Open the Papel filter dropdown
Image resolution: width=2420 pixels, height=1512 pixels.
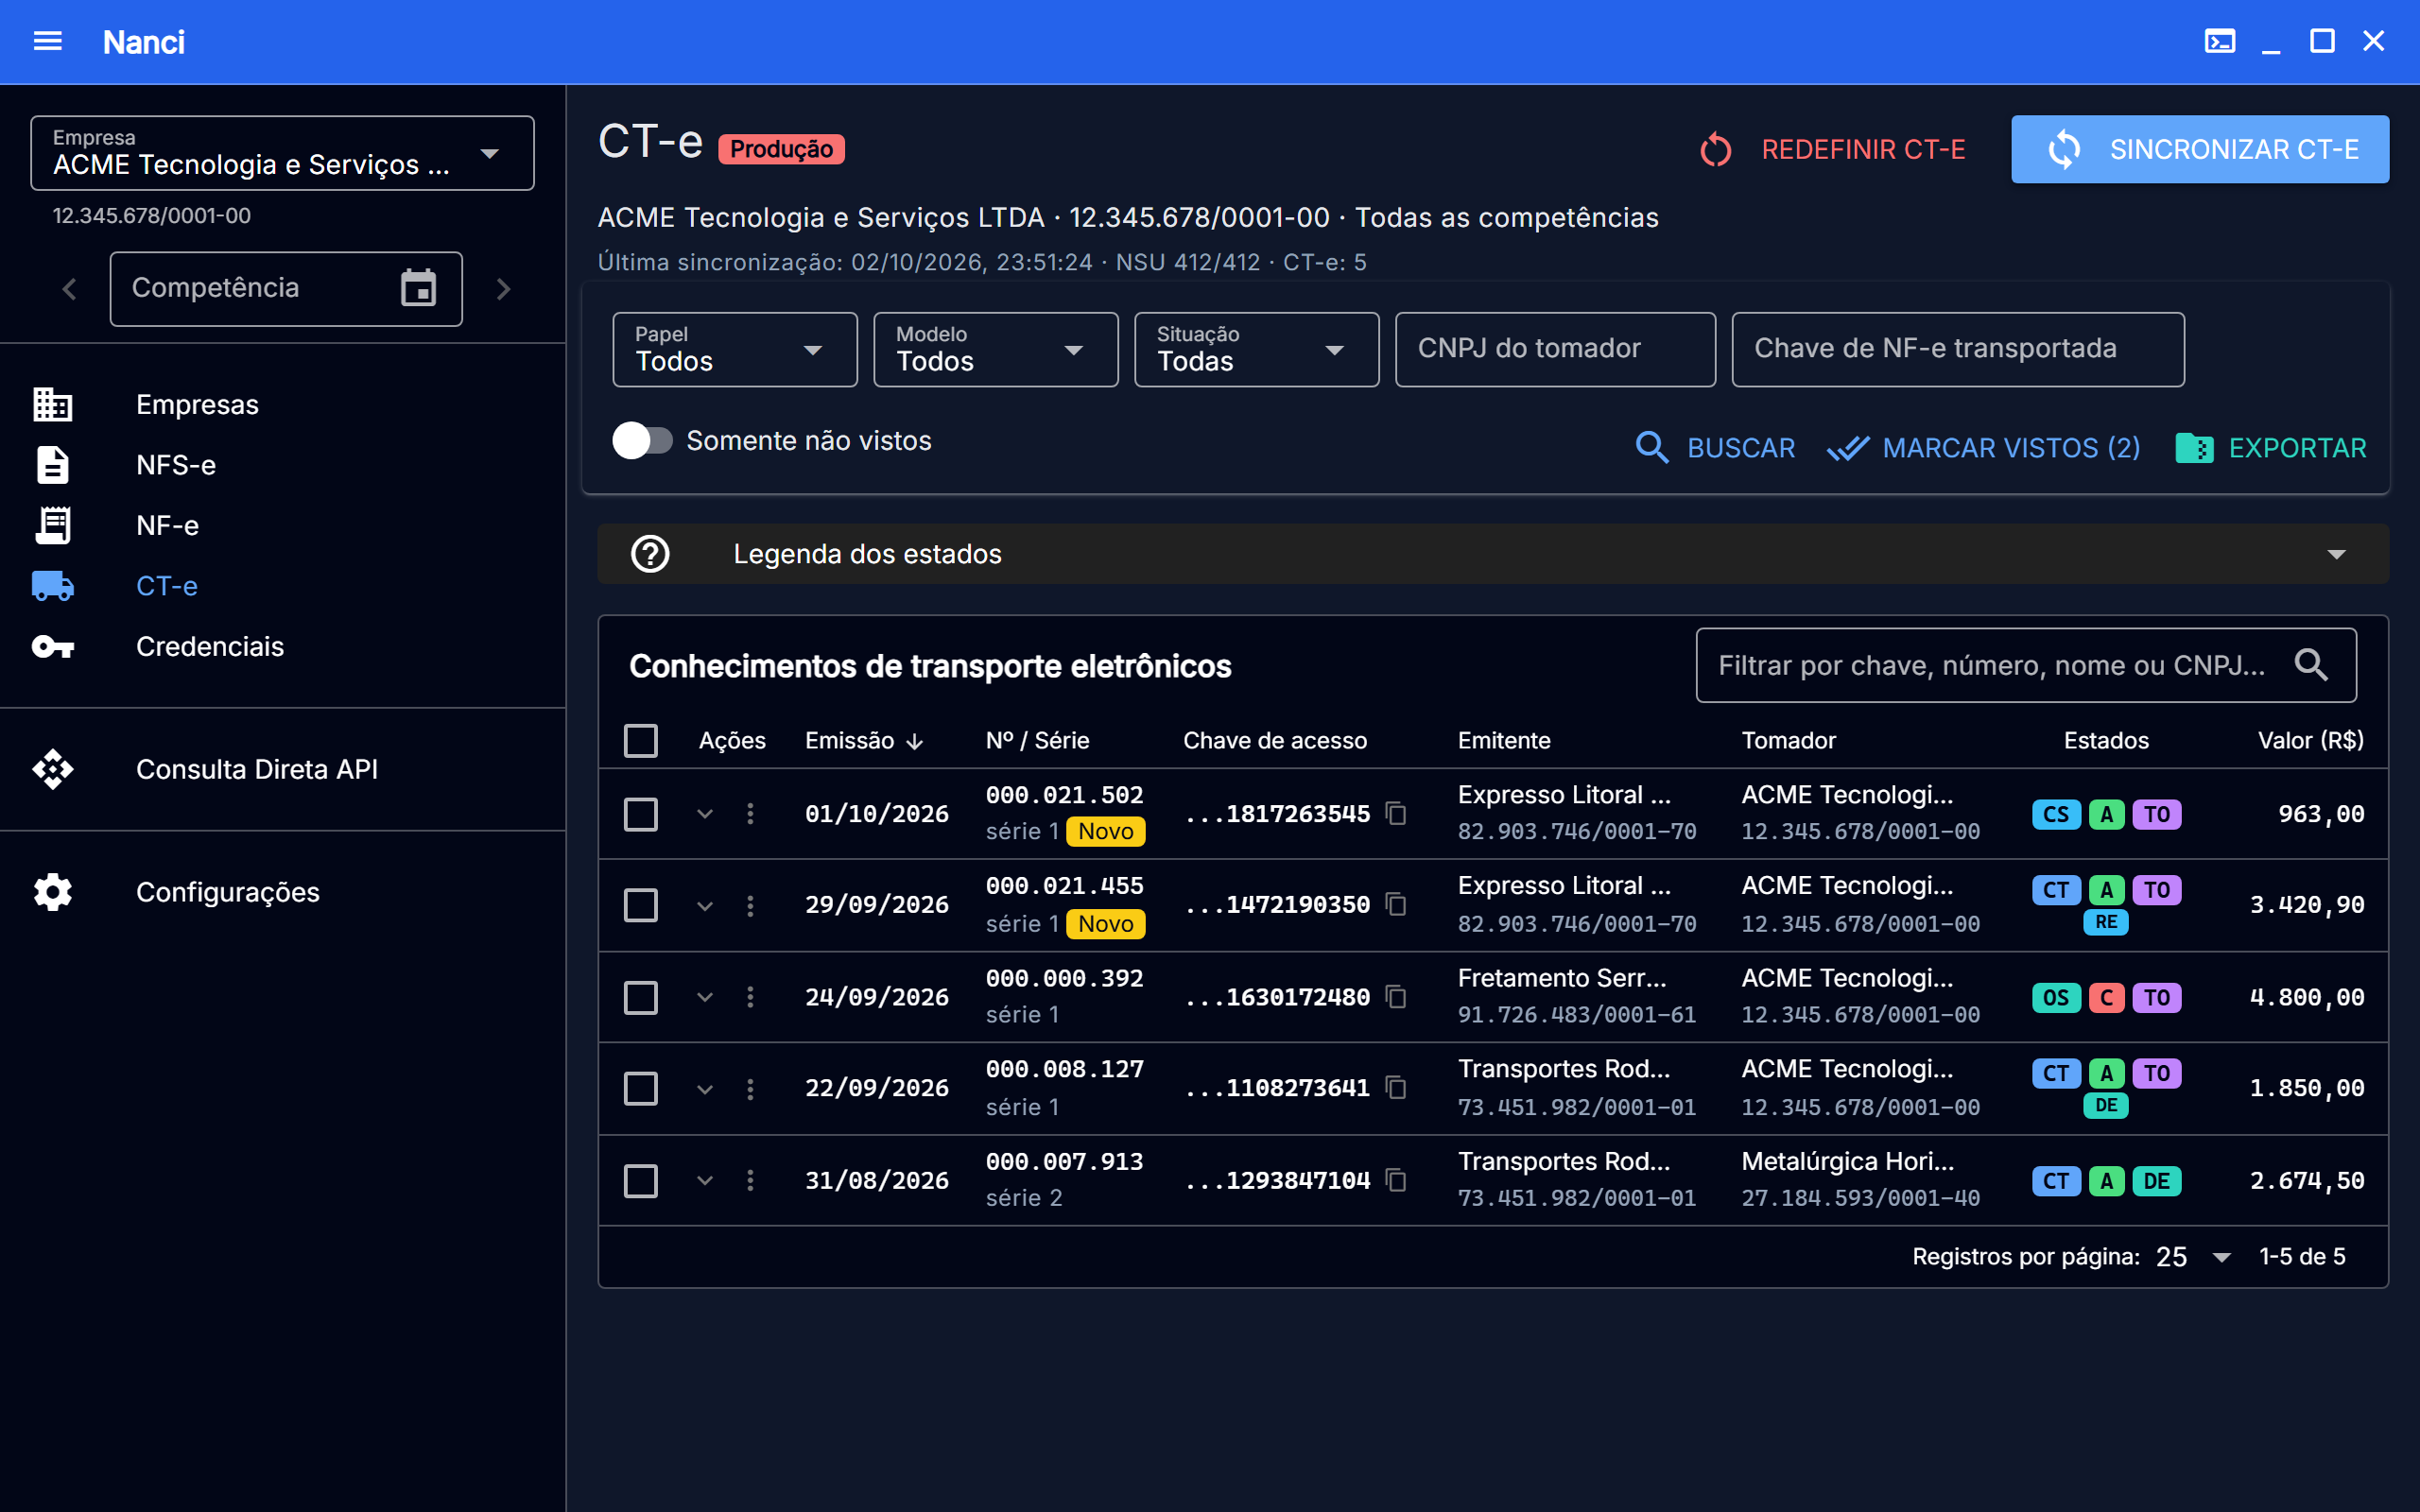(735, 349)
